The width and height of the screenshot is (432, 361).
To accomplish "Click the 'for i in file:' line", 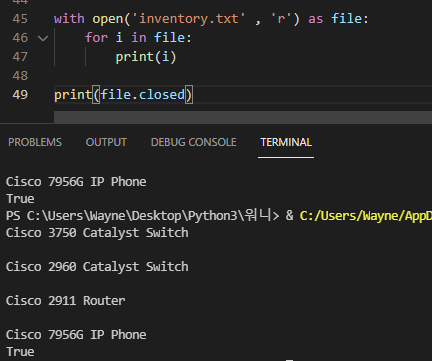I will [138, 38].
